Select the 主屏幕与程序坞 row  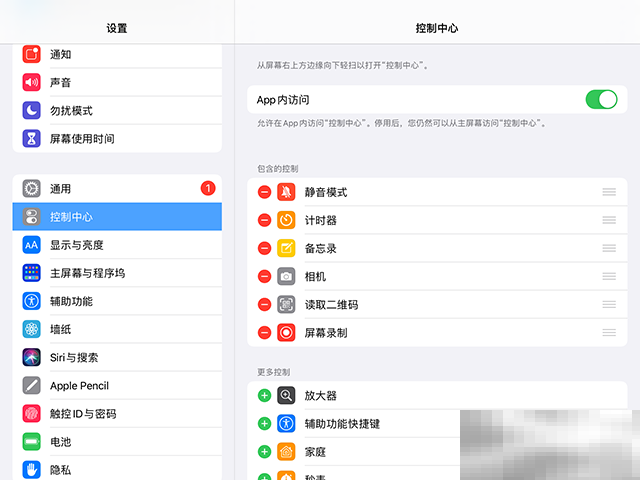tap(117, 273)
